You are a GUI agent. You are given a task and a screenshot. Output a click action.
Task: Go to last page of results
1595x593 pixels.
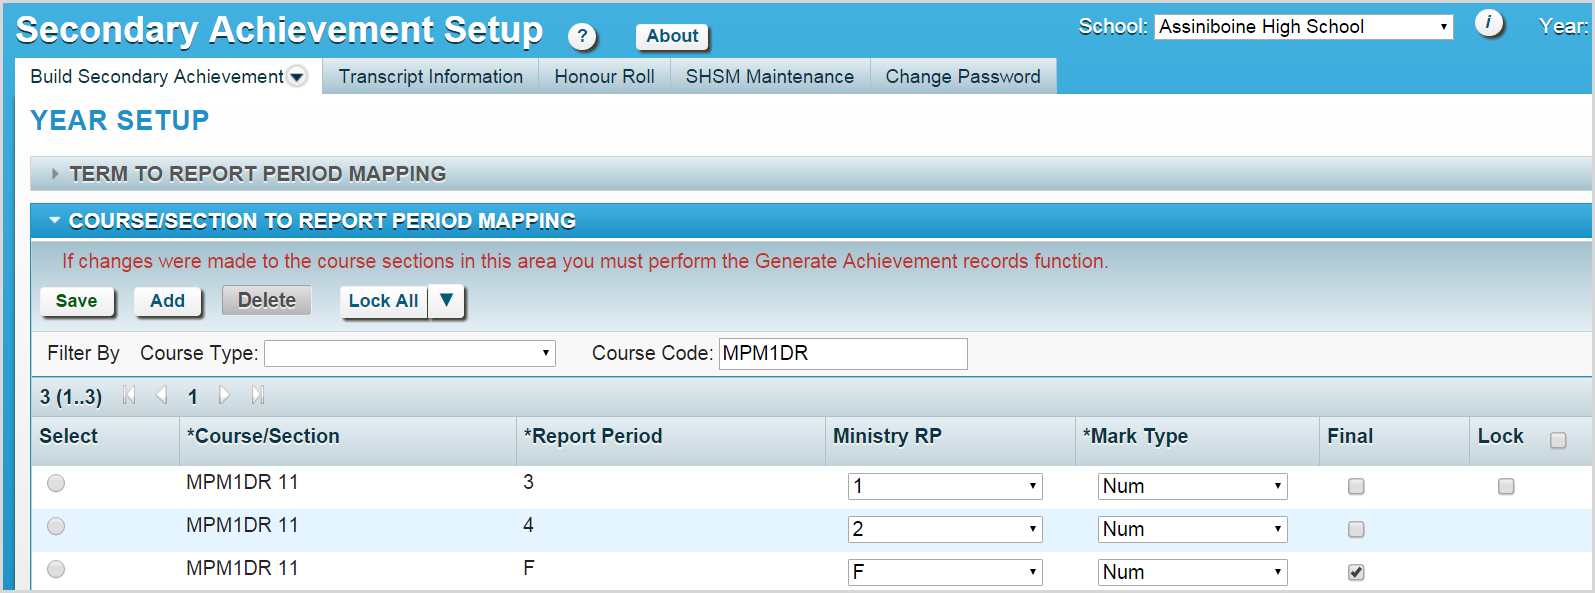[258, 396]
